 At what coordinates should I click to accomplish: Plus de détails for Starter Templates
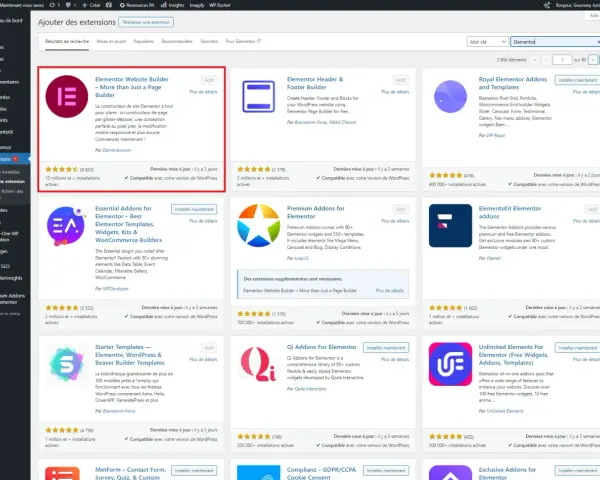203,359
